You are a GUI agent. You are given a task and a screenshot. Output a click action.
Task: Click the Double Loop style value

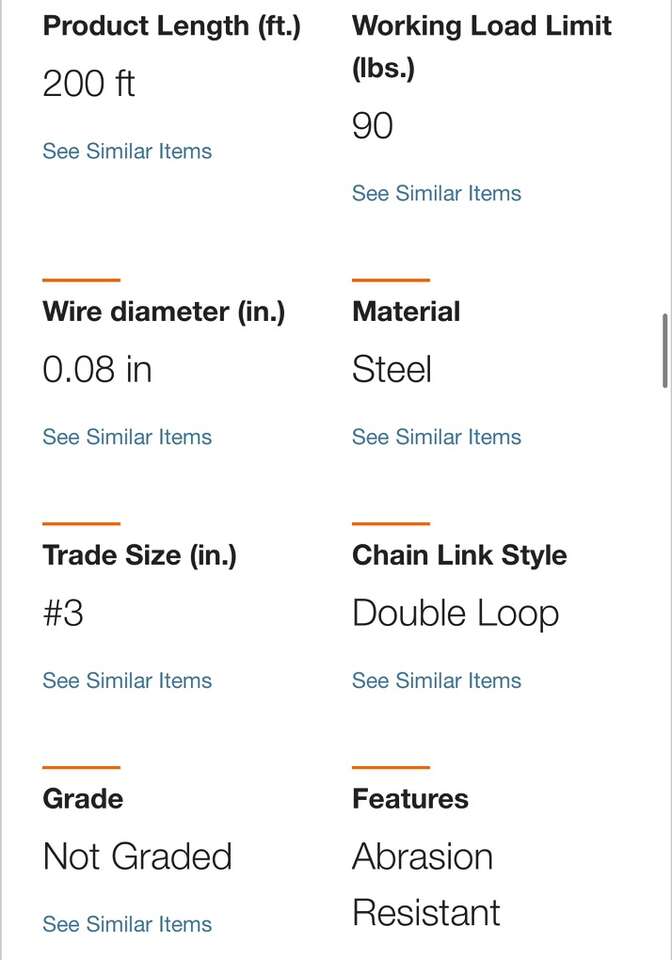pyautogui.click(x=455, y=614)
